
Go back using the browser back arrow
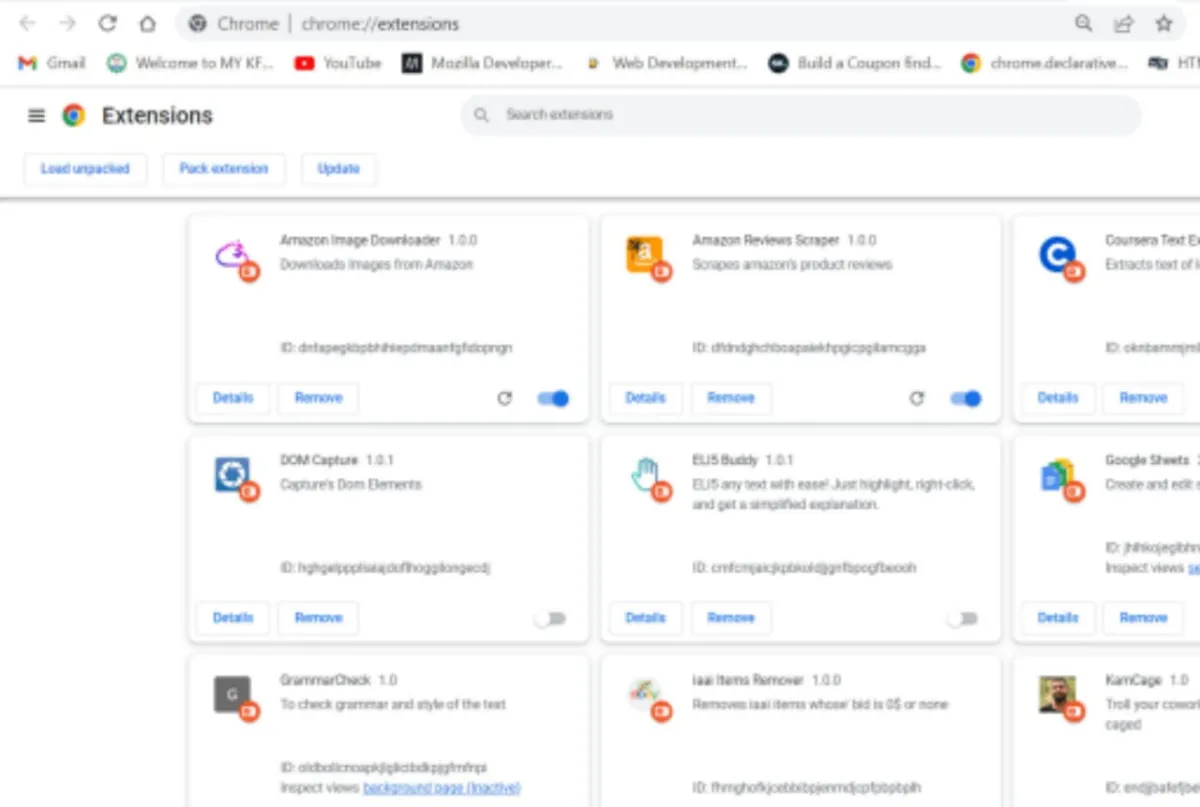28,23
